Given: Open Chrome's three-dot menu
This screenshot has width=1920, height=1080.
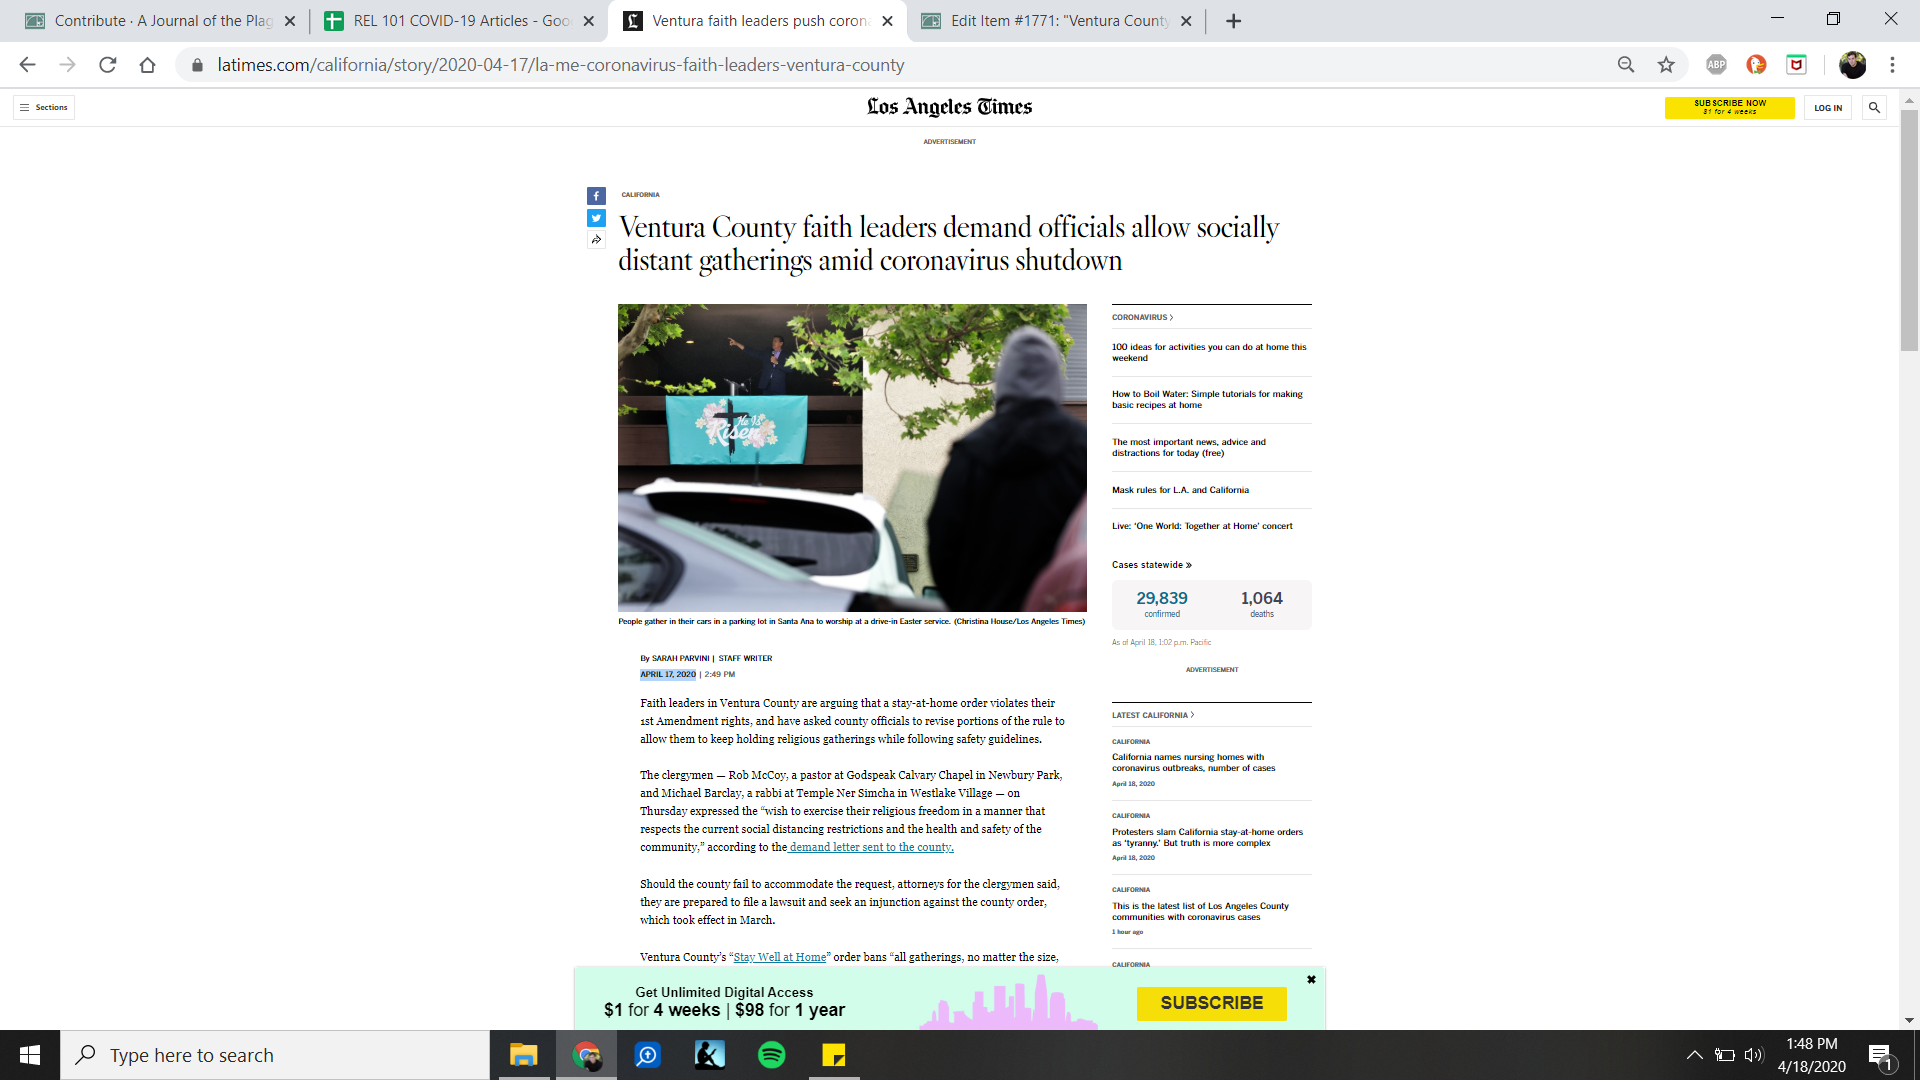Looking at the screenshot, I should [1892, 65].
